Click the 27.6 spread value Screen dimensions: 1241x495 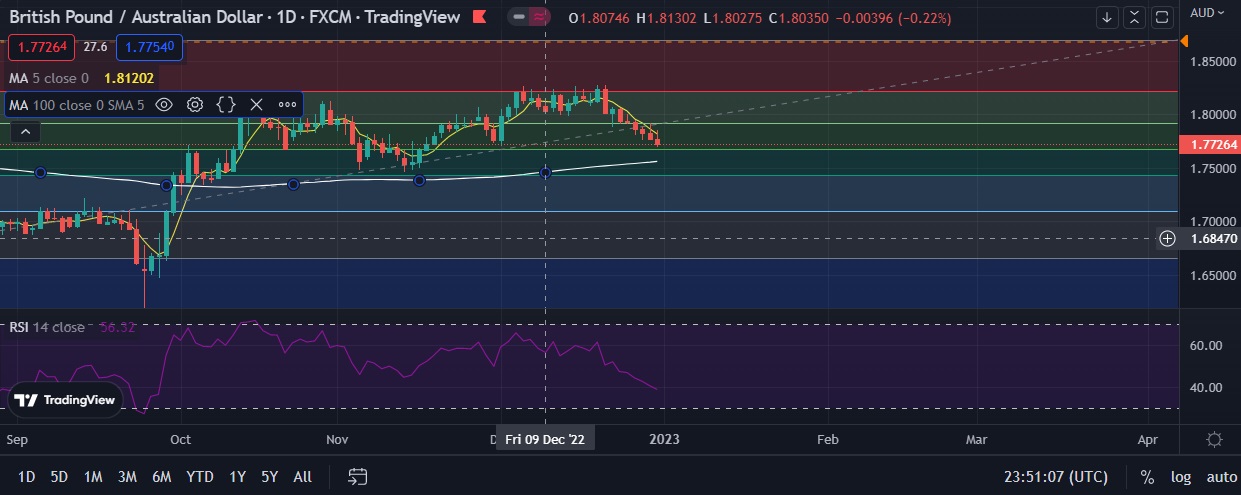pyautogui.click(x=96, y=47)
